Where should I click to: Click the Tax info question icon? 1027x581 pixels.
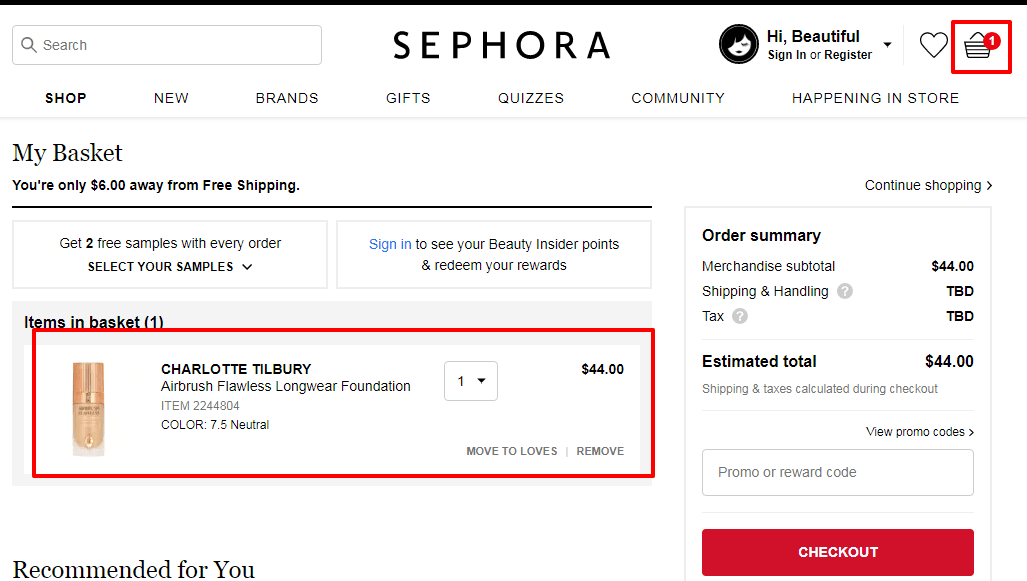[740, 316]
